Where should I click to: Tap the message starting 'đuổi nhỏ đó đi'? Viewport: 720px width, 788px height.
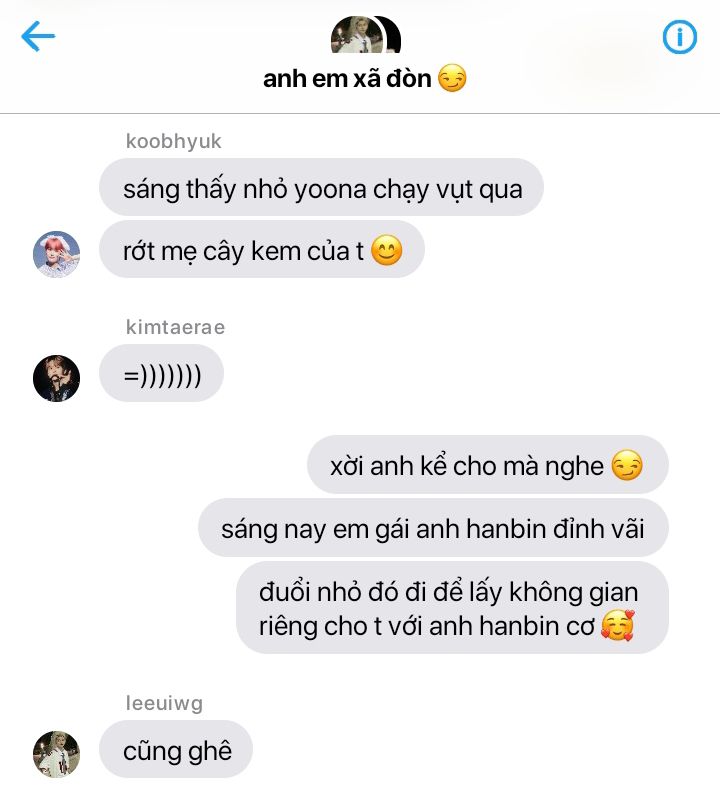452,608
